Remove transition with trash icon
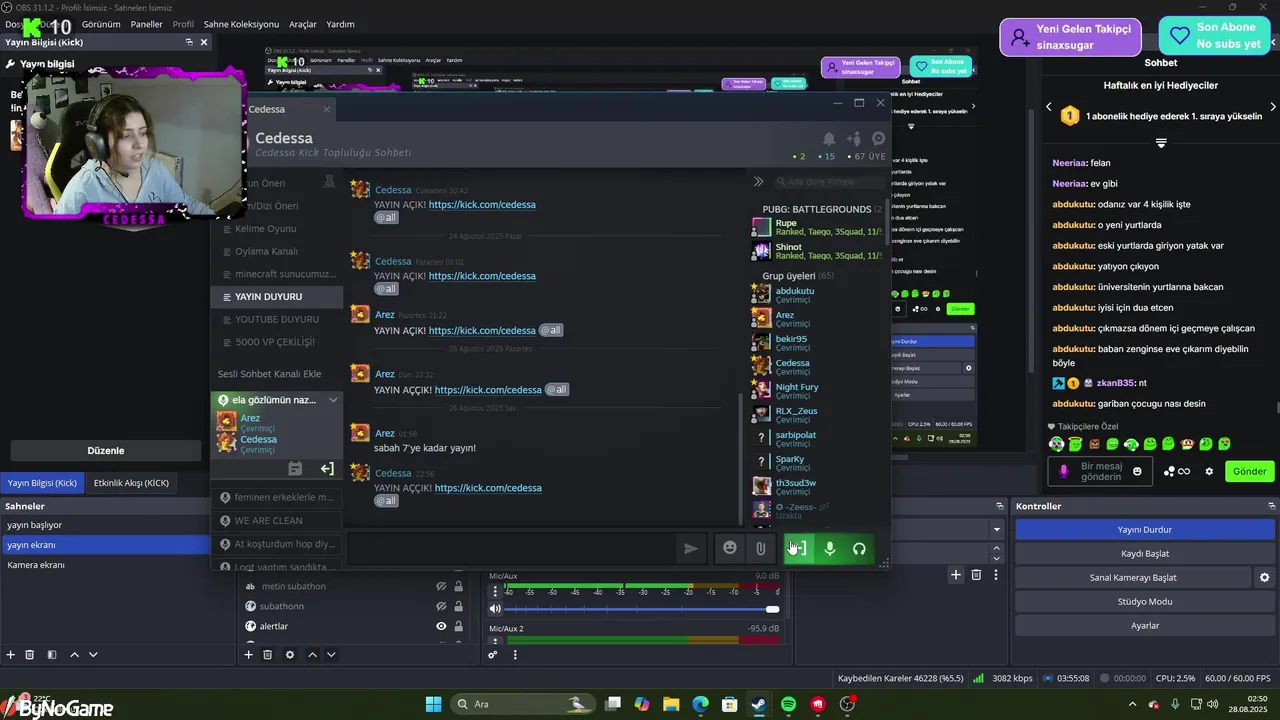The image size is (1280, 720). pyautogui.click(x=976, y=574)
